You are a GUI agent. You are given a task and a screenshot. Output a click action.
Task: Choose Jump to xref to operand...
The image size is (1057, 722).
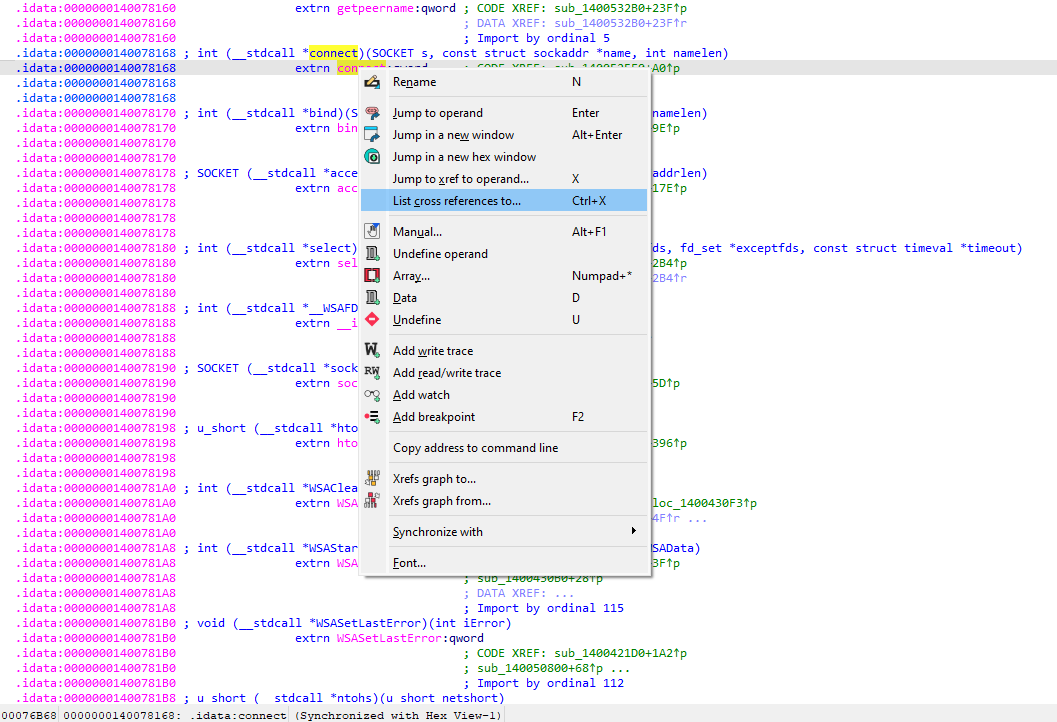(x=460, y=179)
